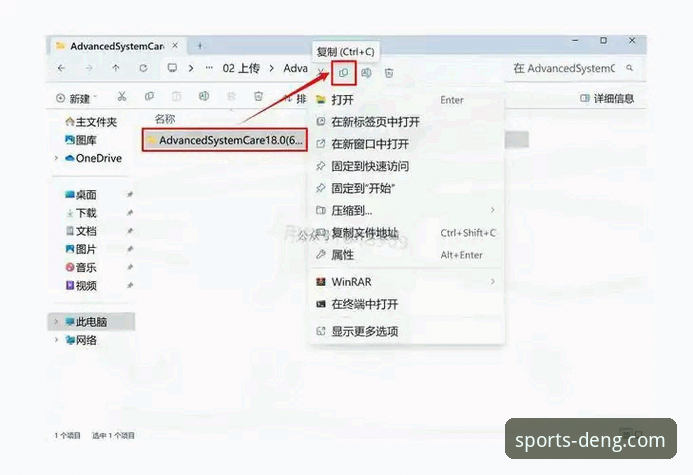The image size is (693, 475).
Task: Click the 选中 1 个项目 status bar text
Action: coord(113,435)
